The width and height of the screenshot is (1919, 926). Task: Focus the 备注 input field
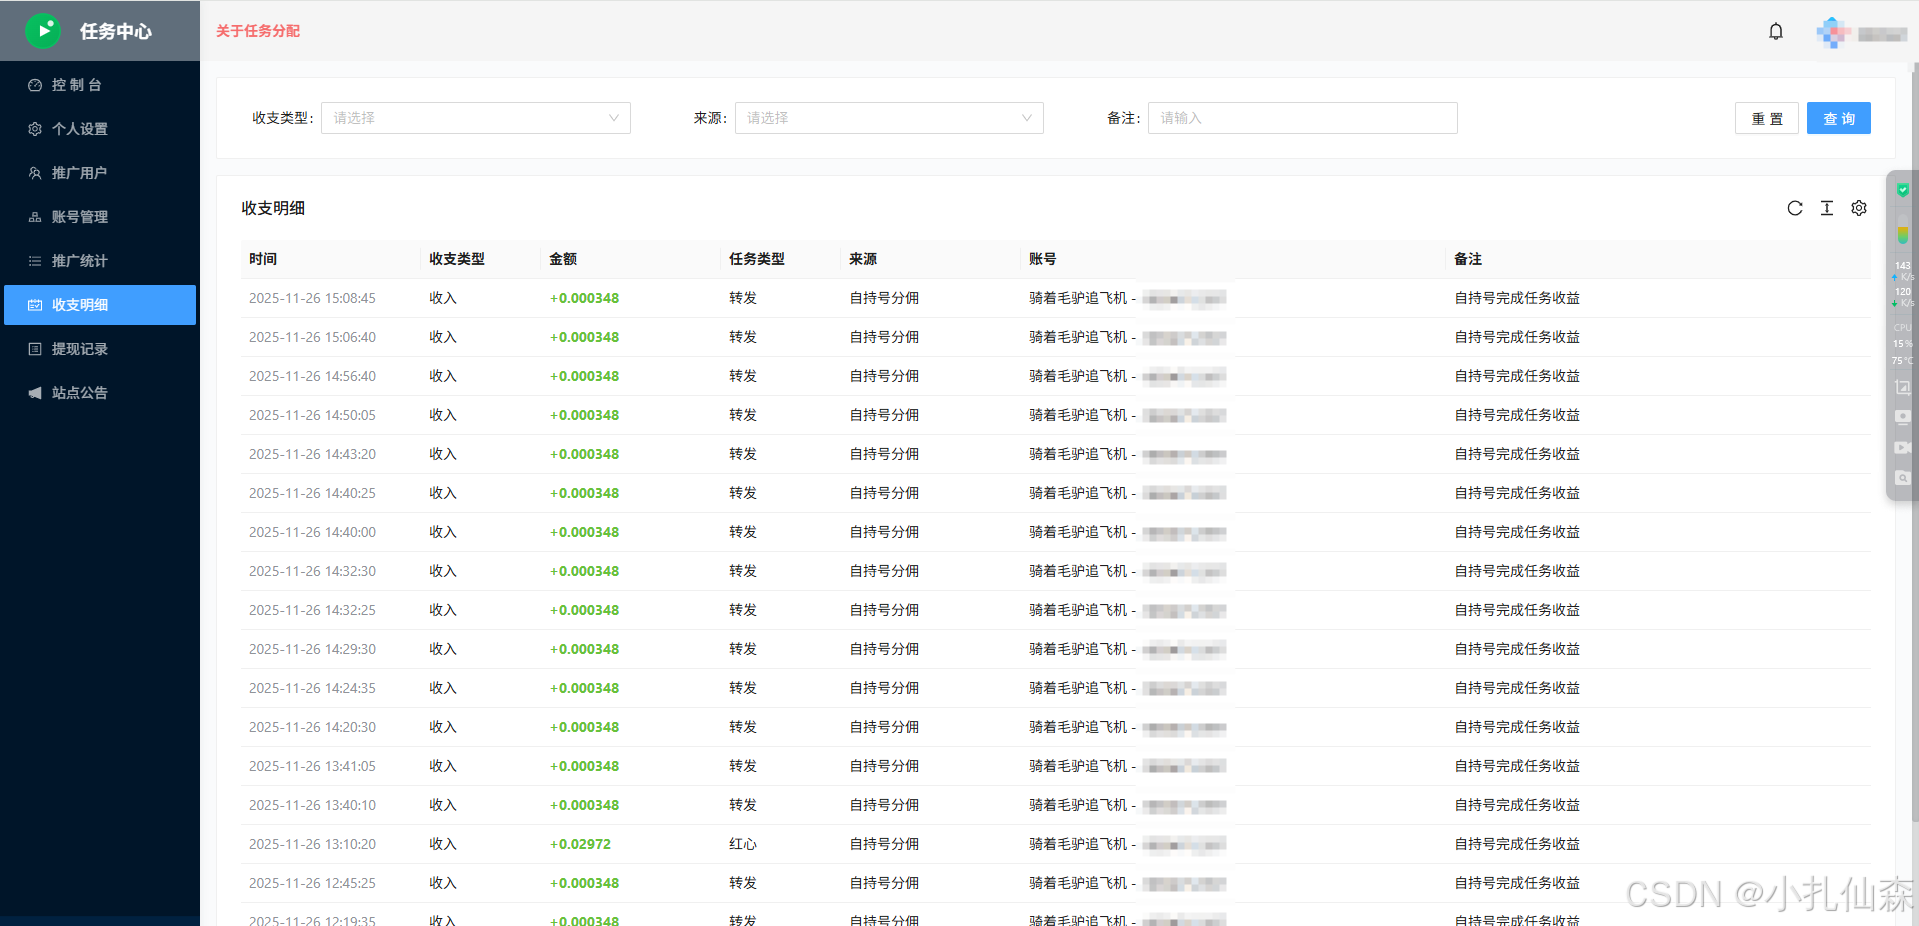tap(1302, 118)
